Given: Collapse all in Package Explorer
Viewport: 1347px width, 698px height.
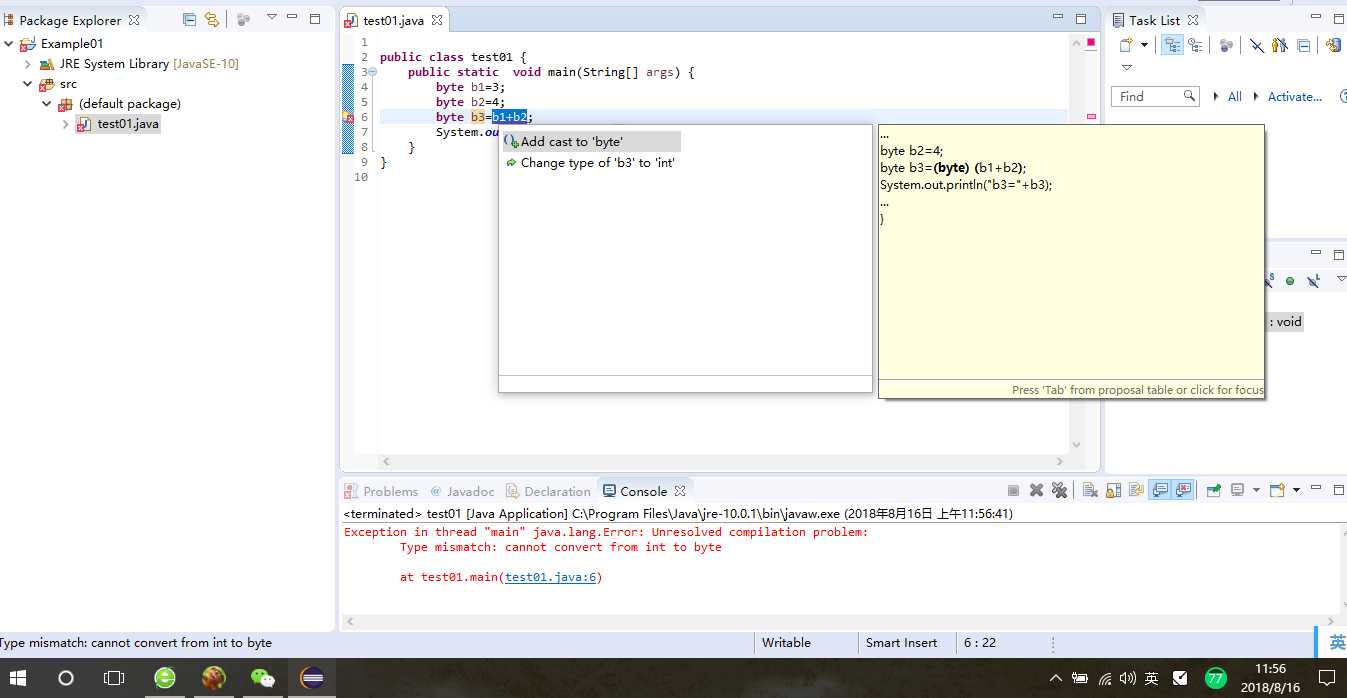Looking at the screenshot, I should pos(189,19).
